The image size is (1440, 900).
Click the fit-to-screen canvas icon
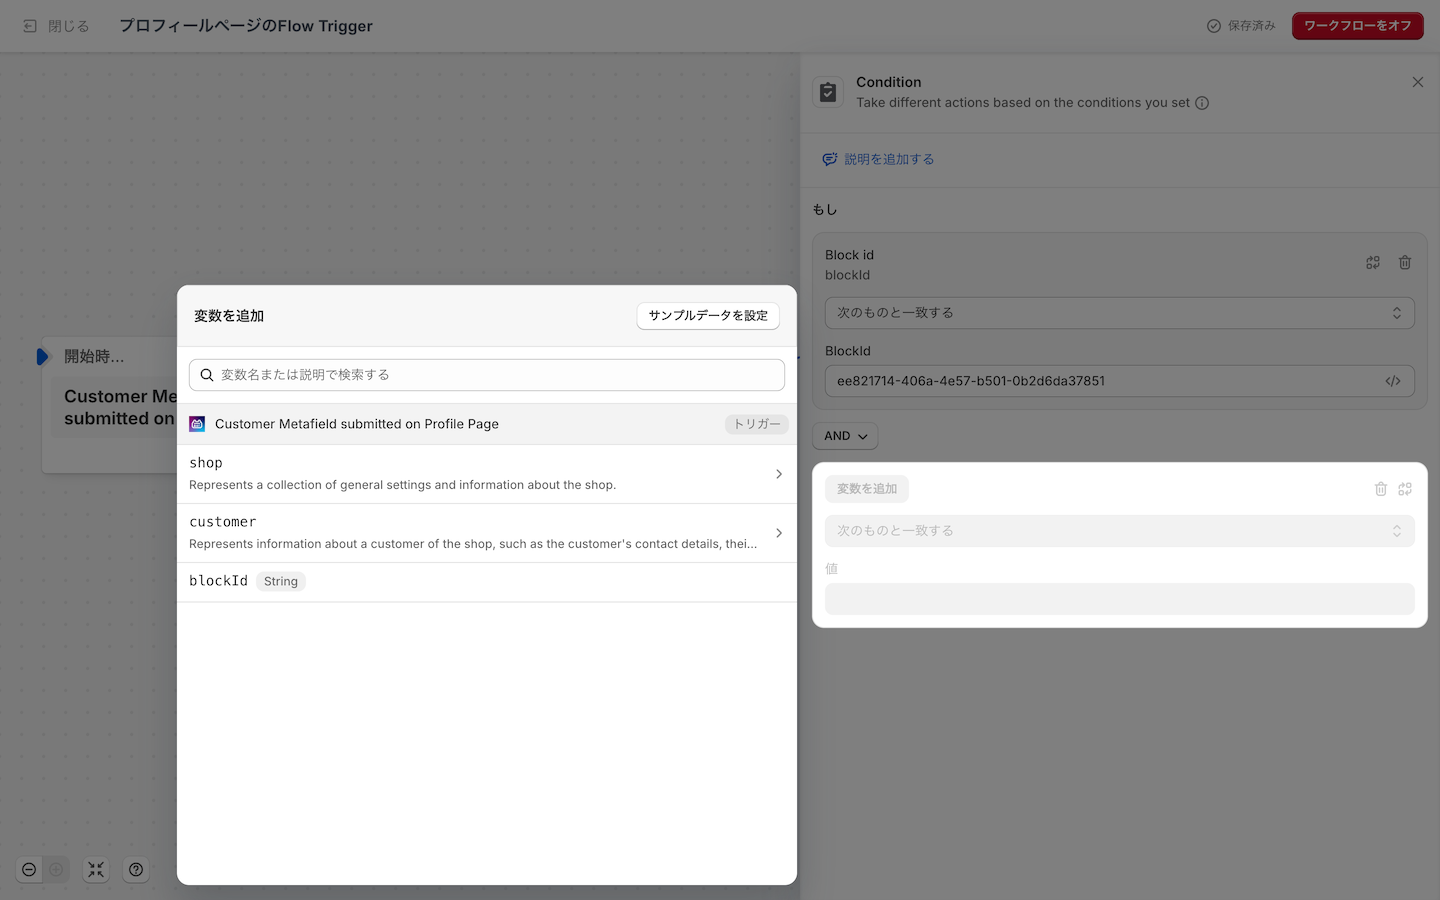tap(96, 870)
